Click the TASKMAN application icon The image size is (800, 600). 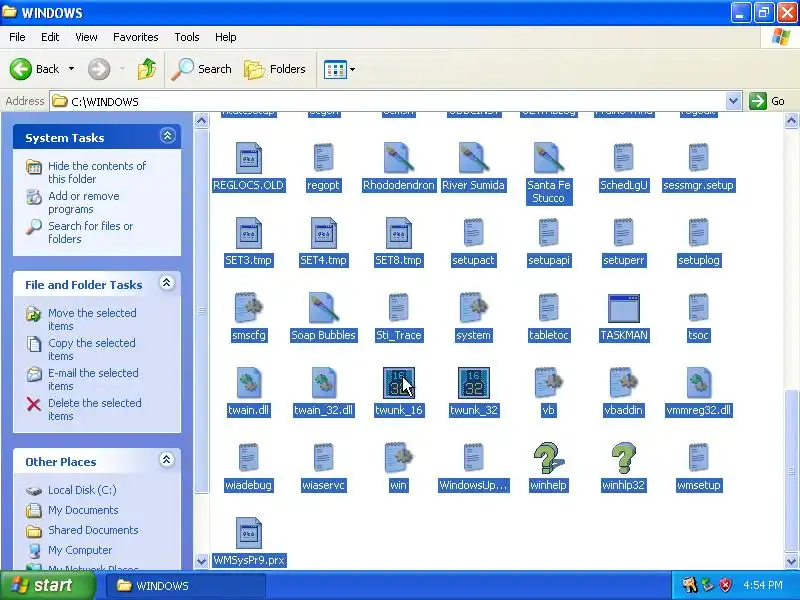(623, 308)
